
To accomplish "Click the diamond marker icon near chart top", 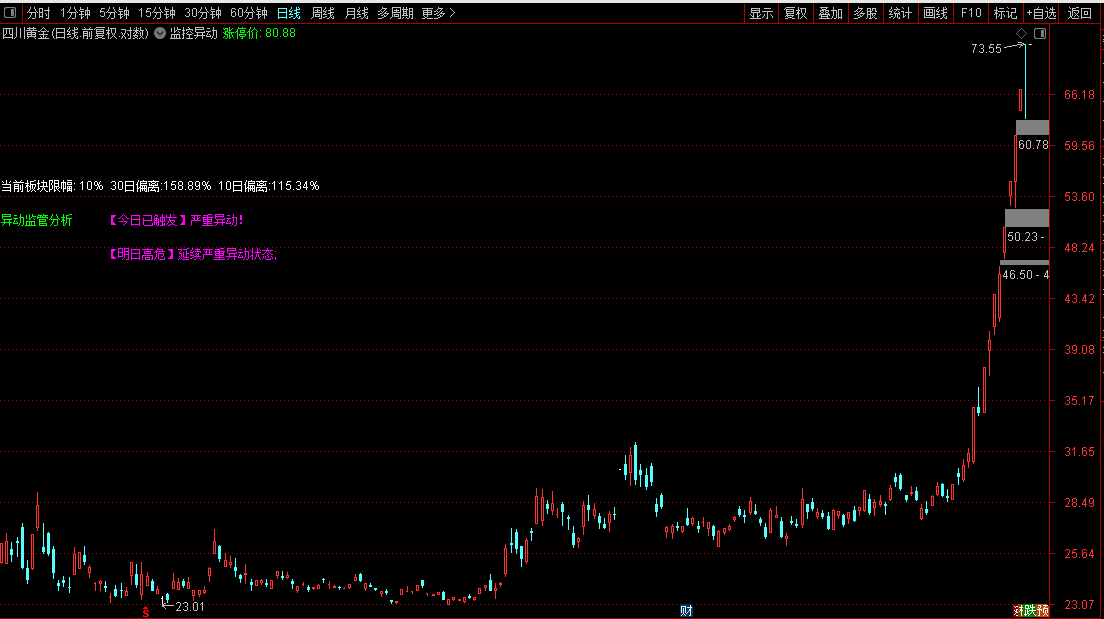I will point(1022,34).
